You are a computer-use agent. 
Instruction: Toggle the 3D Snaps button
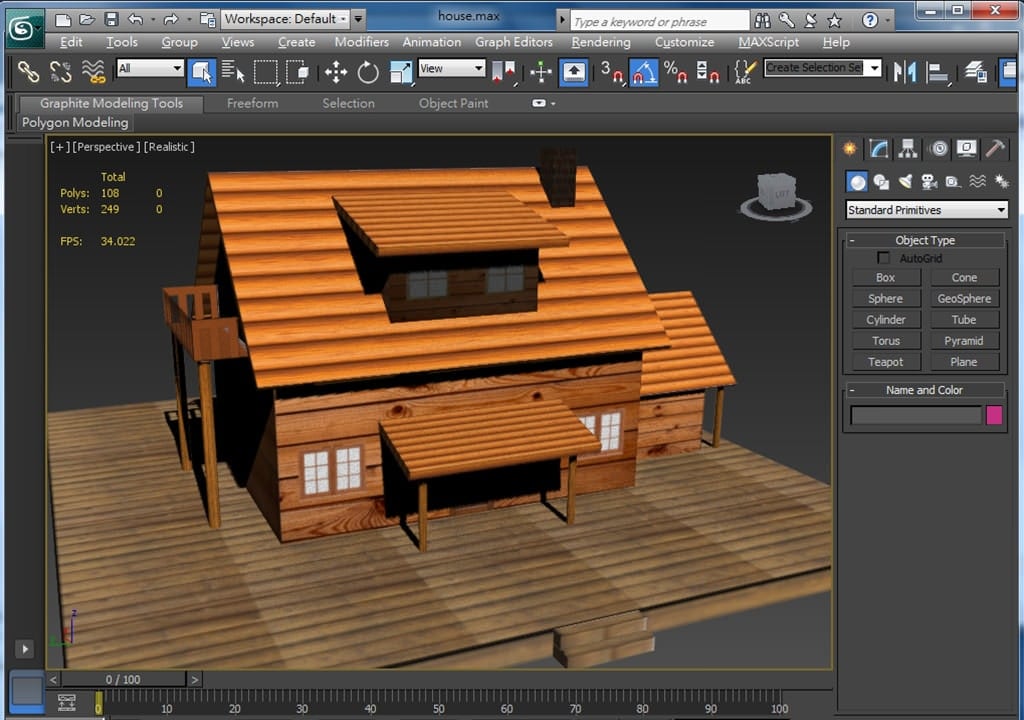tap(611, 71)
